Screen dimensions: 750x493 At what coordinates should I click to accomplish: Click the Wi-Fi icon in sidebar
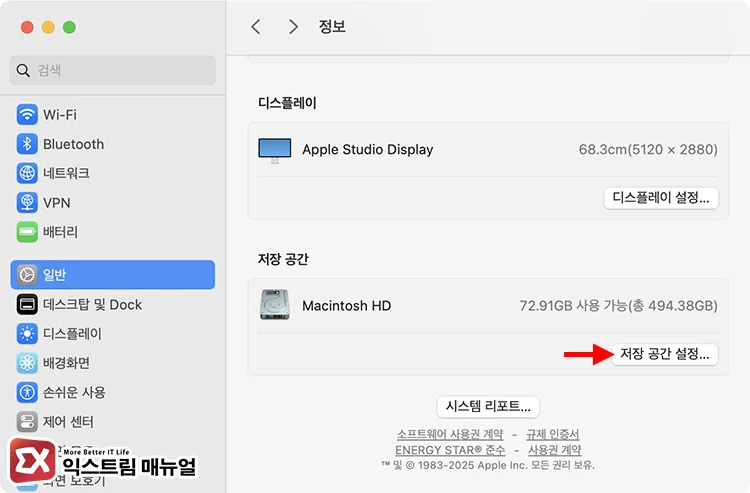[x=27, y=115]
